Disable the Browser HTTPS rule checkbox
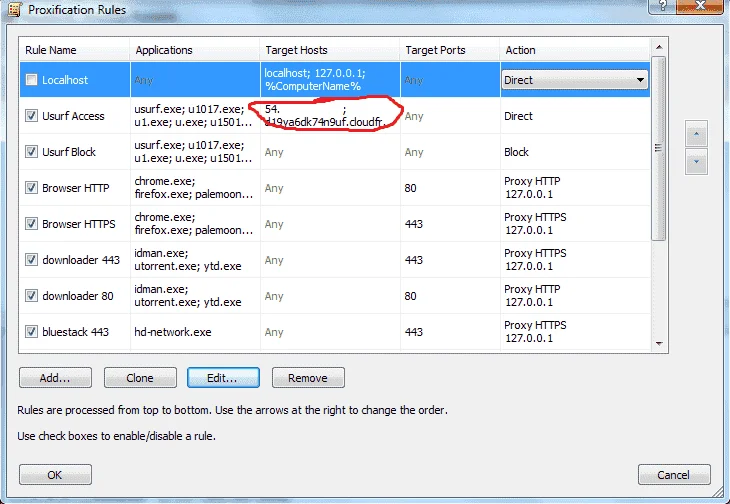This screenshot has height=504, width=730. 31,224
